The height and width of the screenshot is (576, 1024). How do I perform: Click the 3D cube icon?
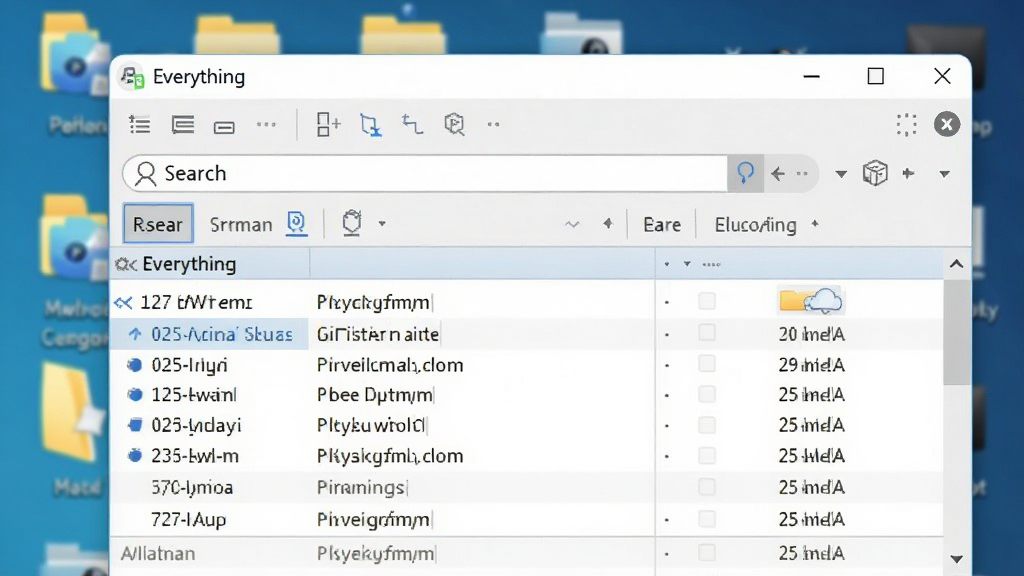pos(874,174)
